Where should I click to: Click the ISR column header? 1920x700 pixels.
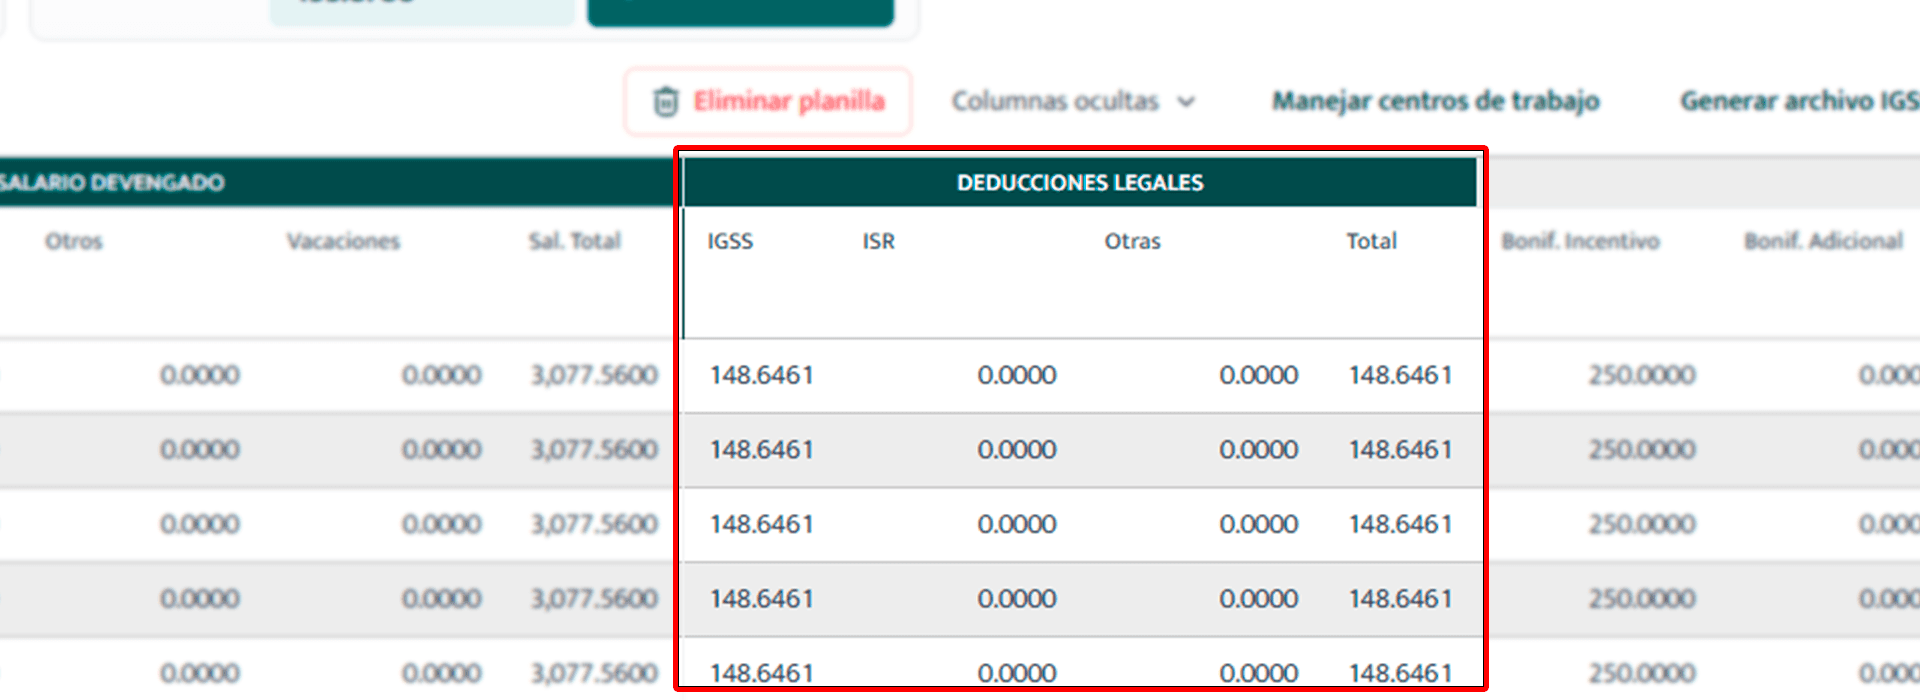(x=879, y=241)
